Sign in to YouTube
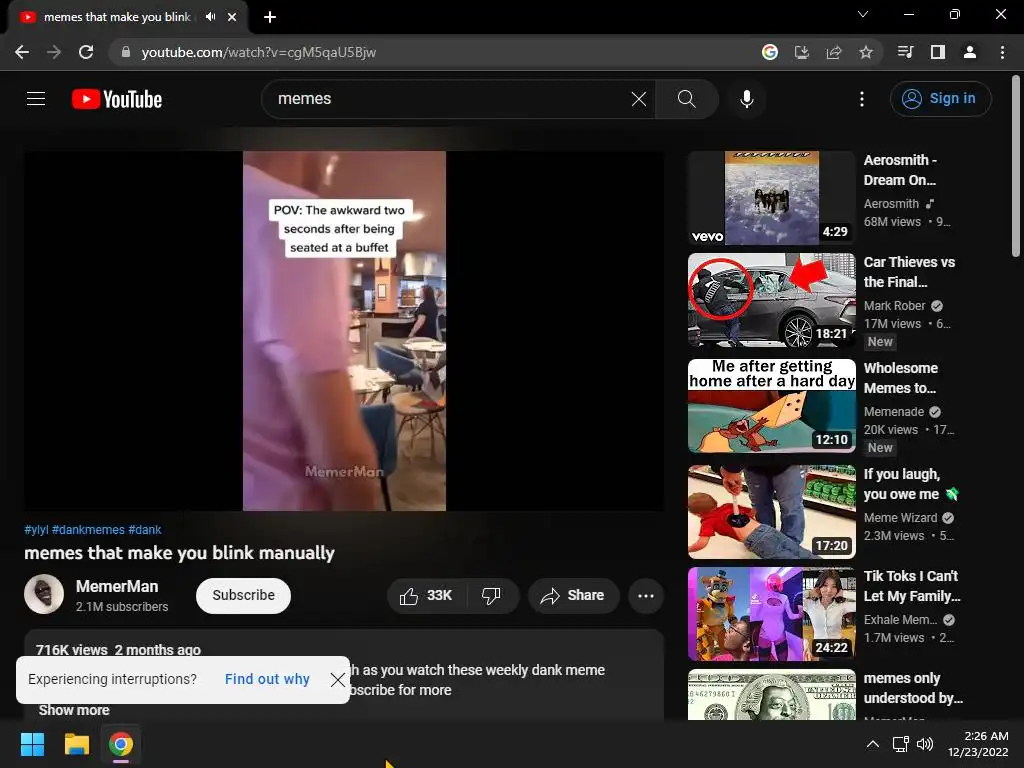The width and height of the screenshot is (1024, 768). [940, 99]
